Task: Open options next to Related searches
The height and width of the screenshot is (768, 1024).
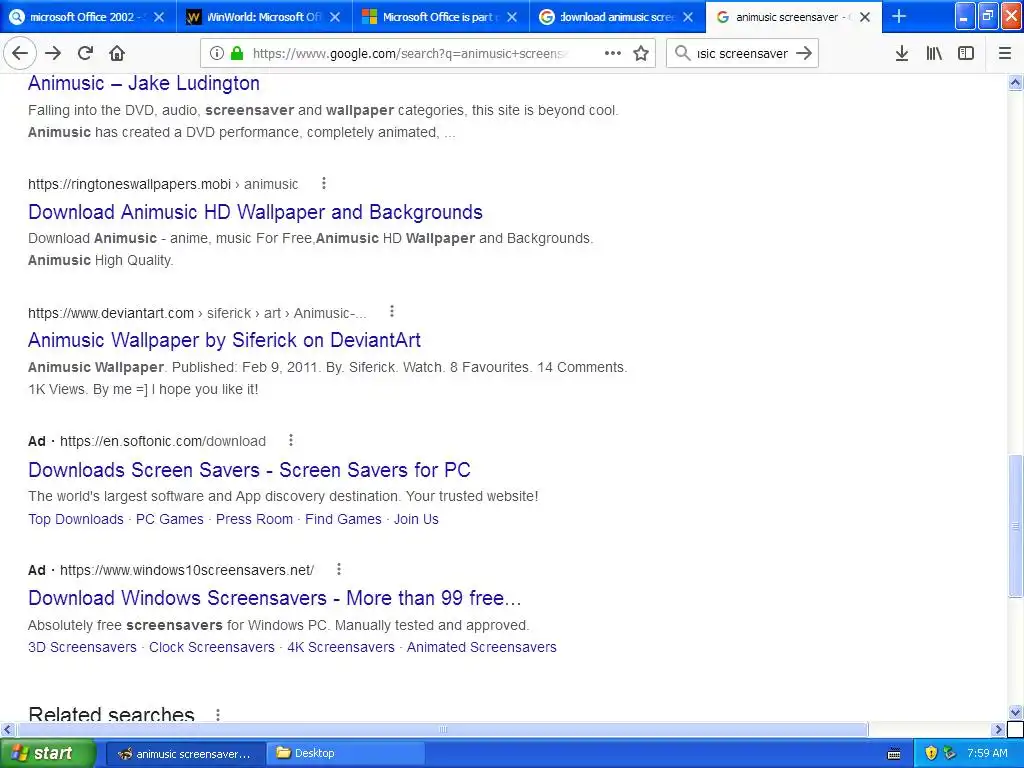Action: (218, 714)
